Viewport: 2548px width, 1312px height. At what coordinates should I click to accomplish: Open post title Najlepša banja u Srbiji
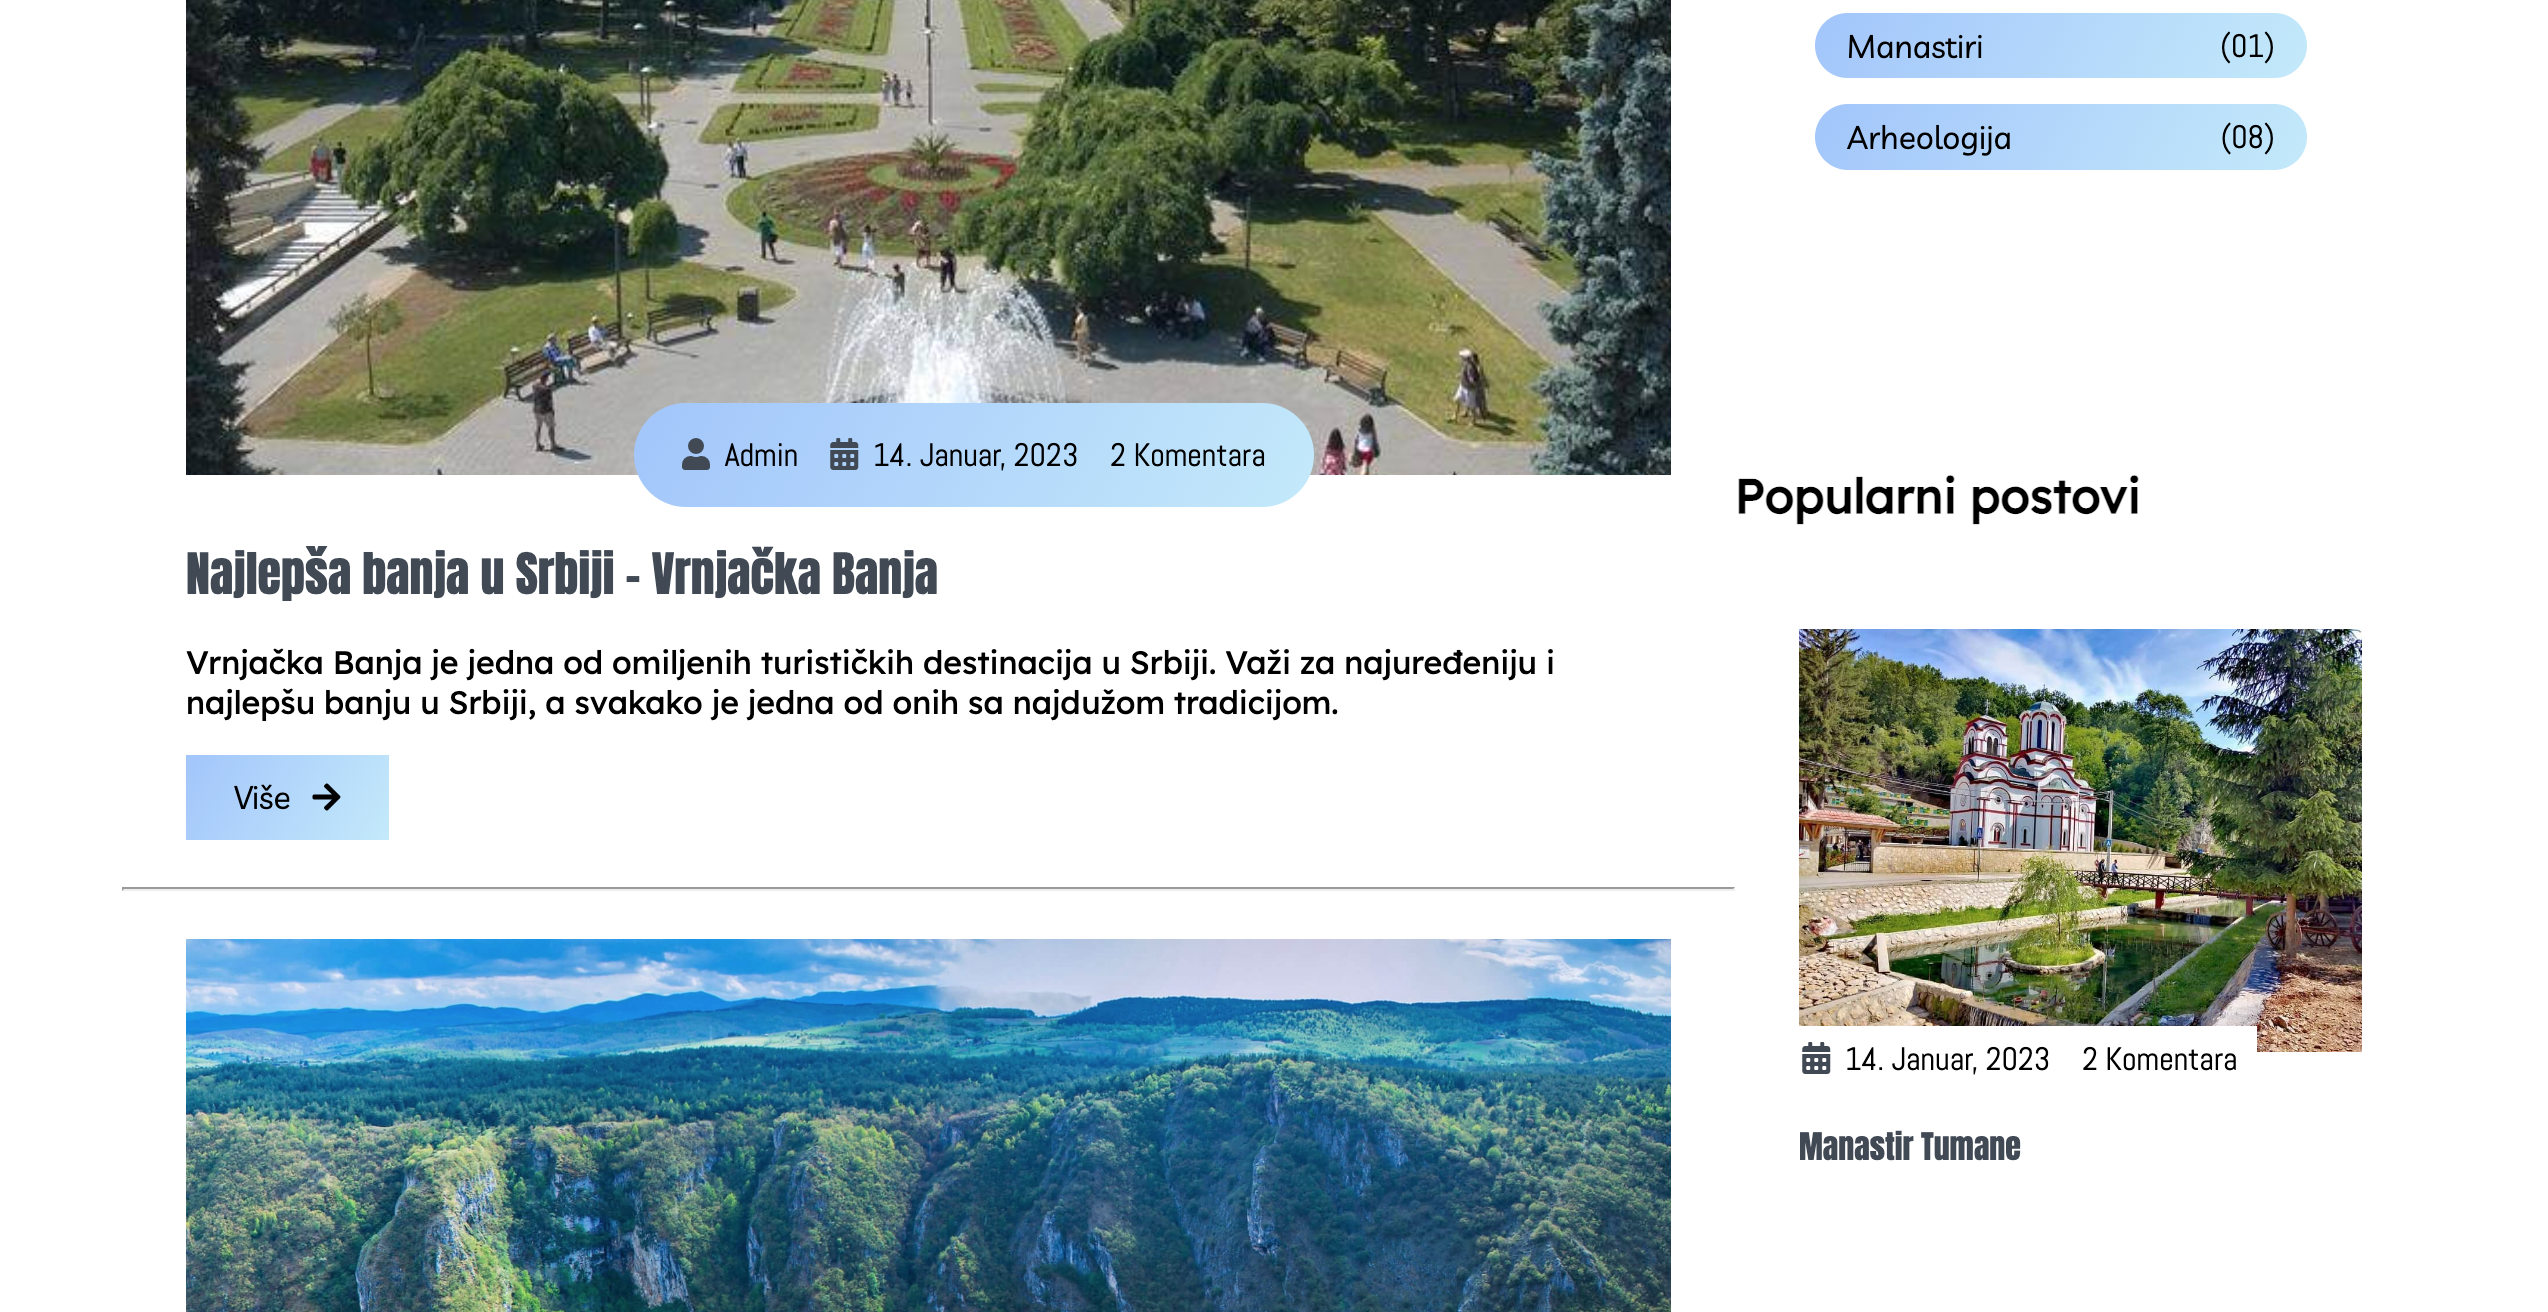coord(562,573)
